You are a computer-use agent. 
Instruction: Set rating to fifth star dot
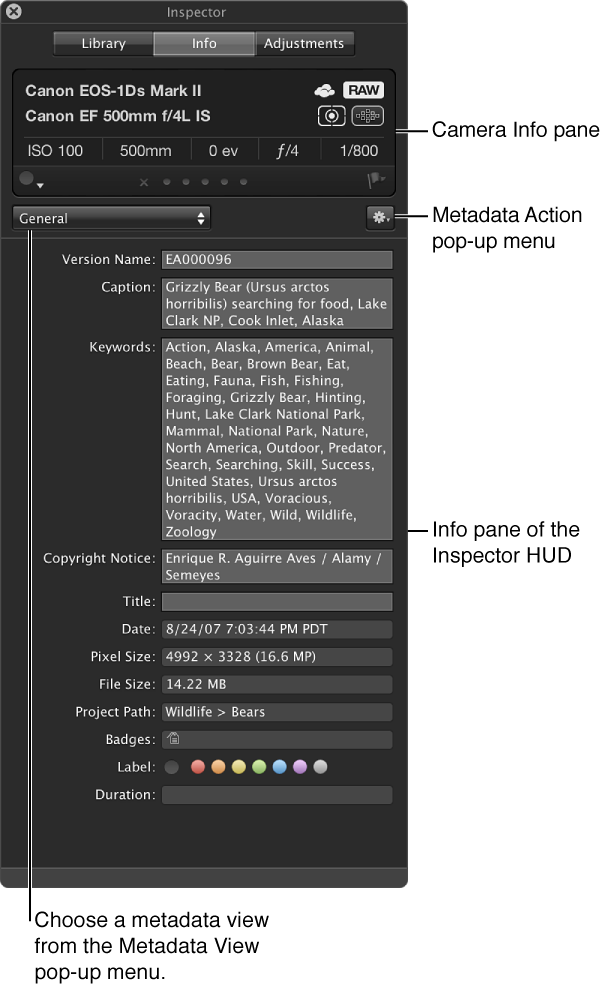pyautogui.click(x=244, y=182)
